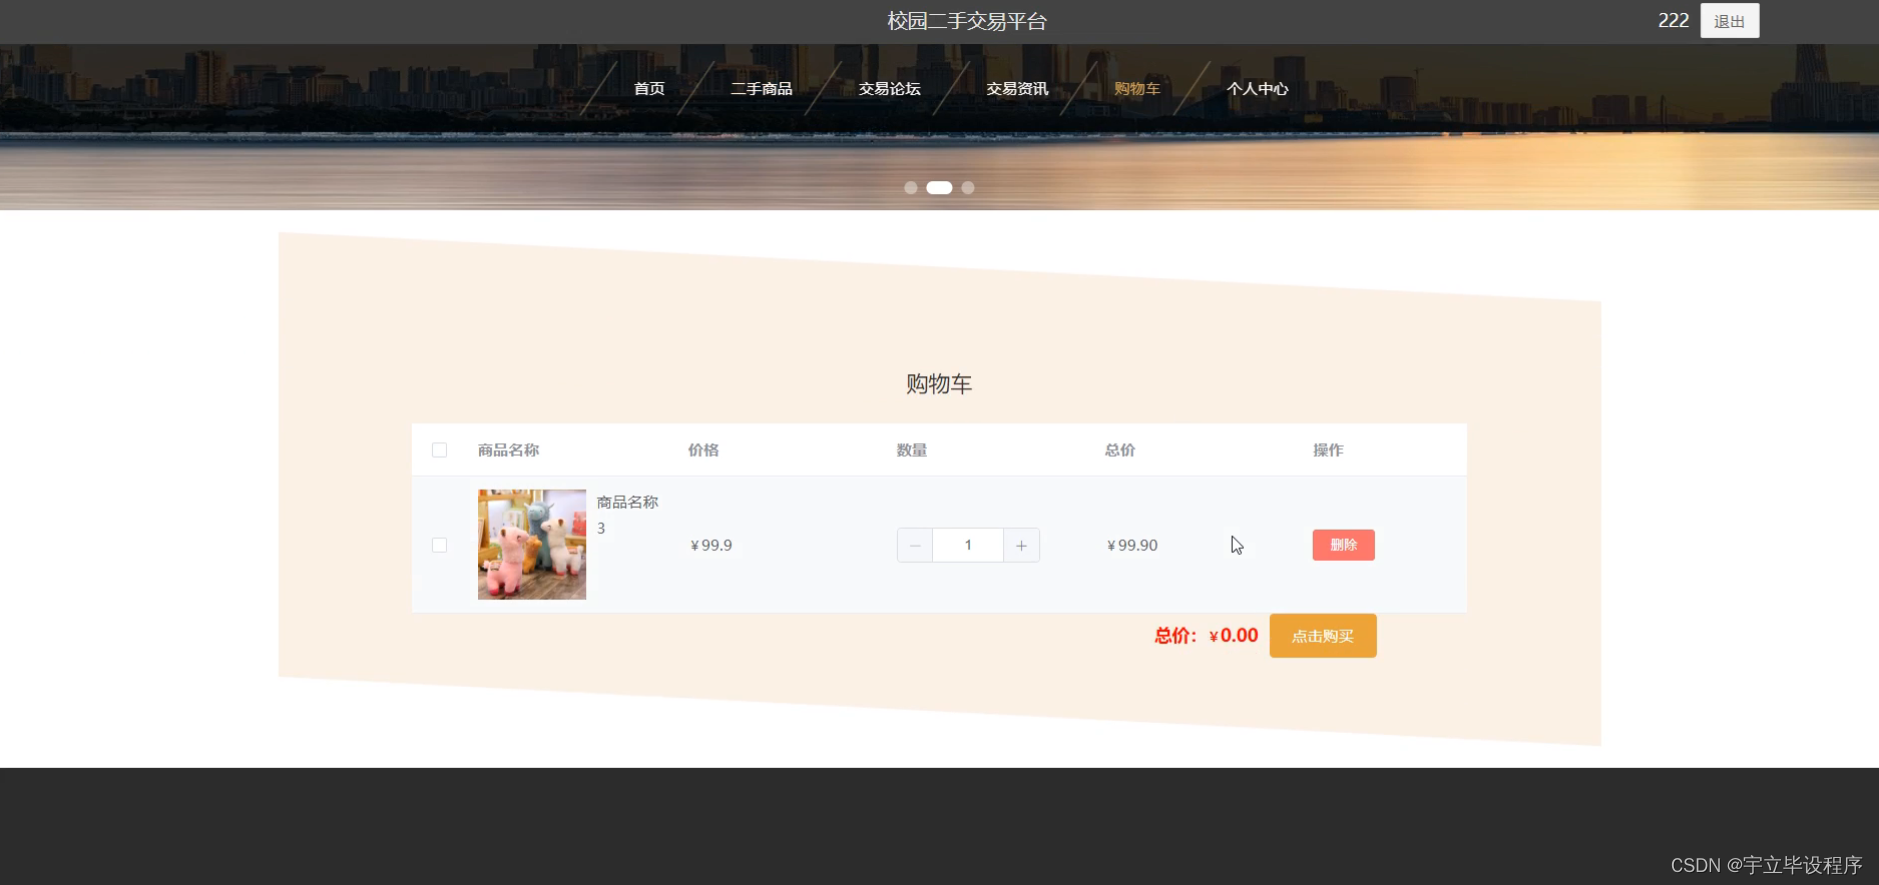The image size is (1879, 885).
Task: Click the 商品名称 column header
Action: click(x=508, y=450)
